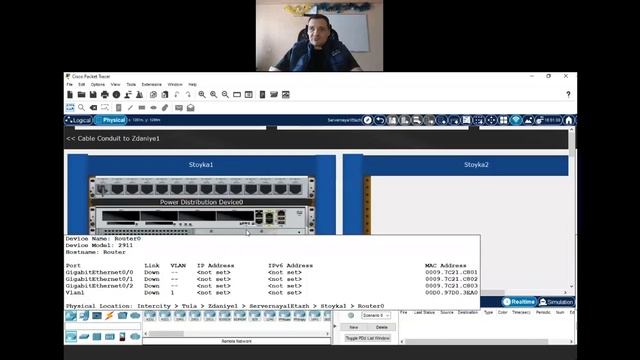Click the Inspect magnifier tool
Image resolution: width=640 pixels, height=360 pixels.
(82, 108)
